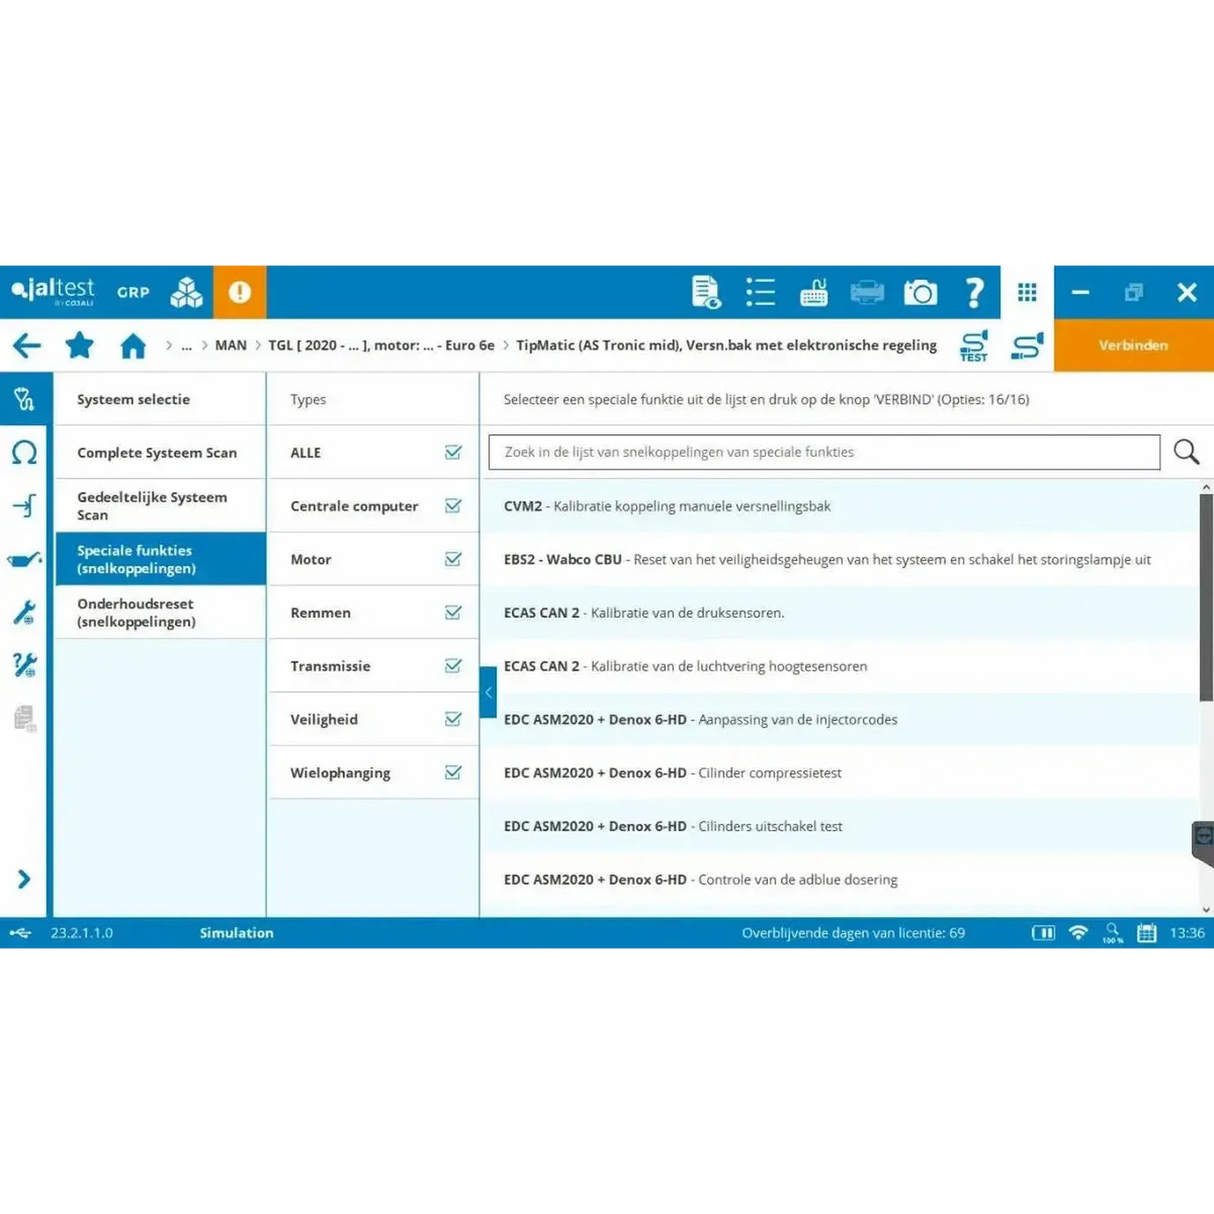
Task: Click the TGL [2020 - ...] breadcrumb
Action: [381, 345]
